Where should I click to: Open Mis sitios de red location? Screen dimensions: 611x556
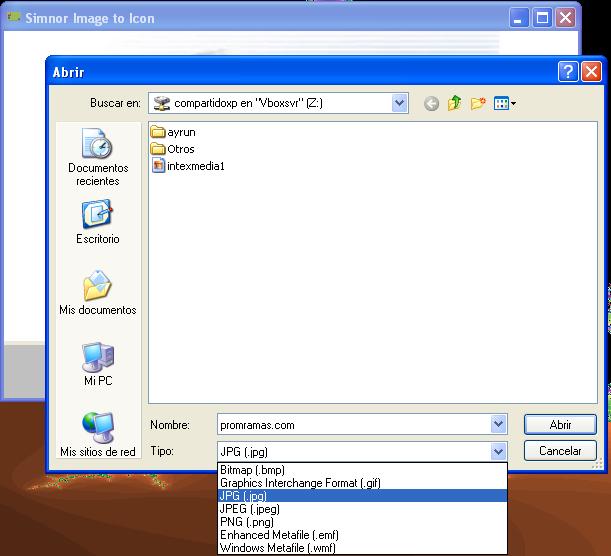coord(98,434)
